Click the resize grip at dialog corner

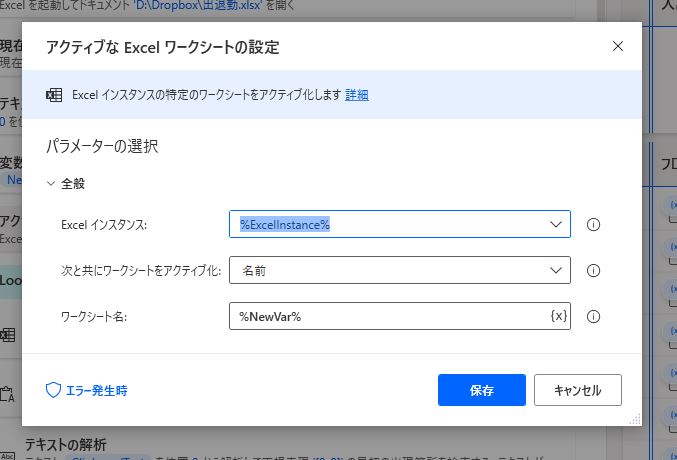635,419
